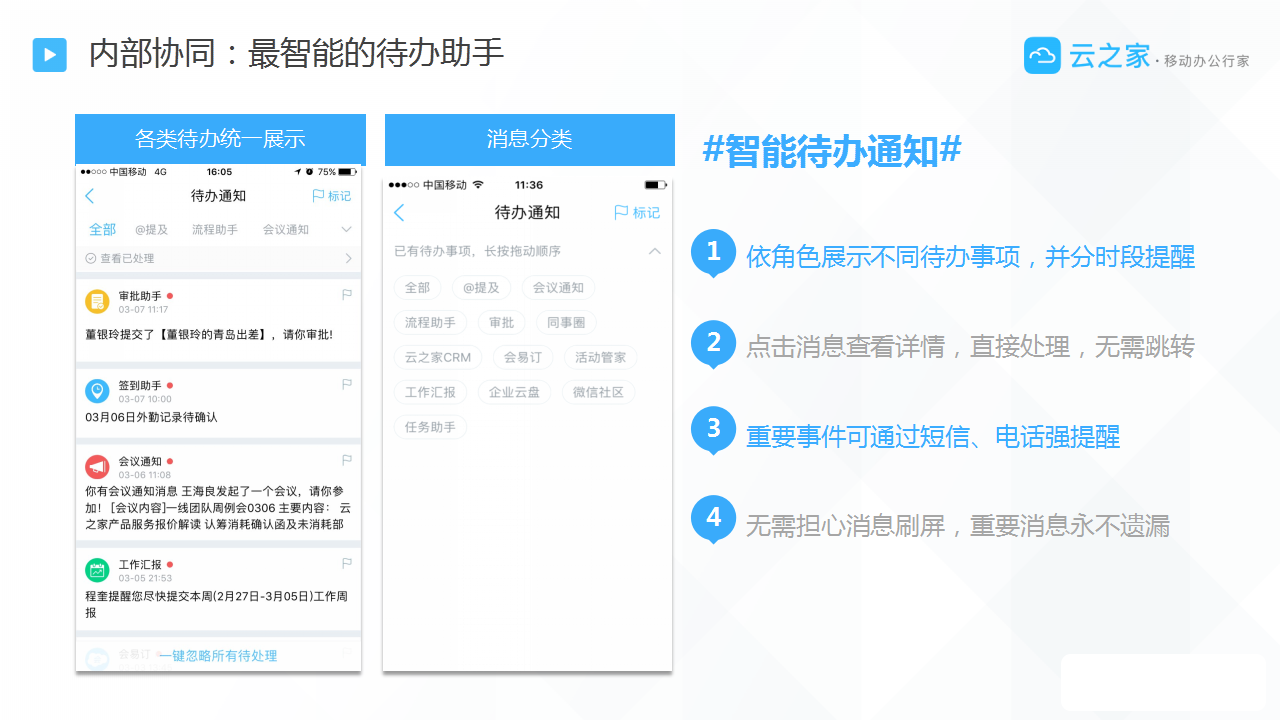Tap 待办通知 title in left phone

pyautogui.click(x=218, y=196)
